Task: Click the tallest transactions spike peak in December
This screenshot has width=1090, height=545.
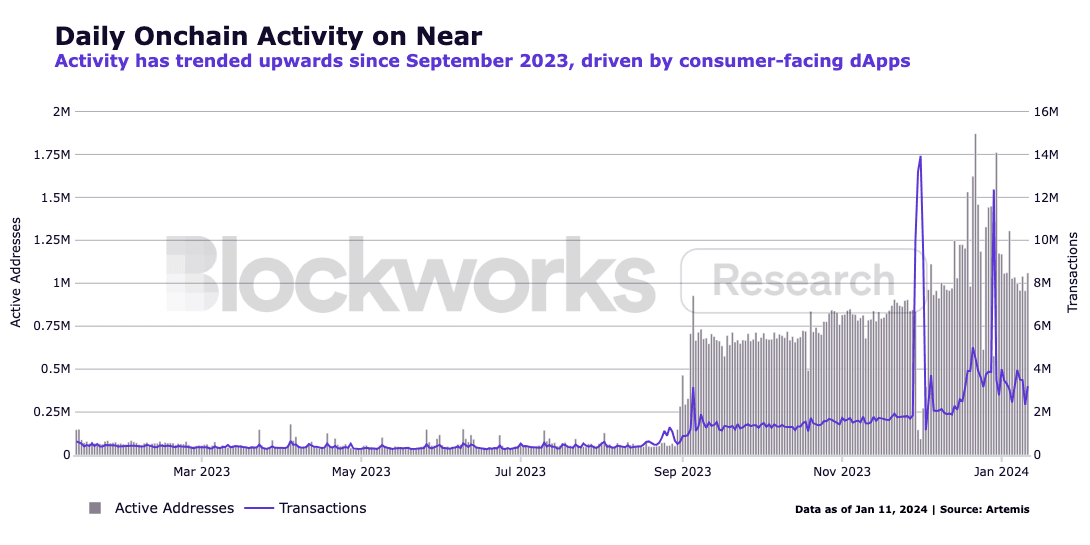Action: tap(920, 157)
